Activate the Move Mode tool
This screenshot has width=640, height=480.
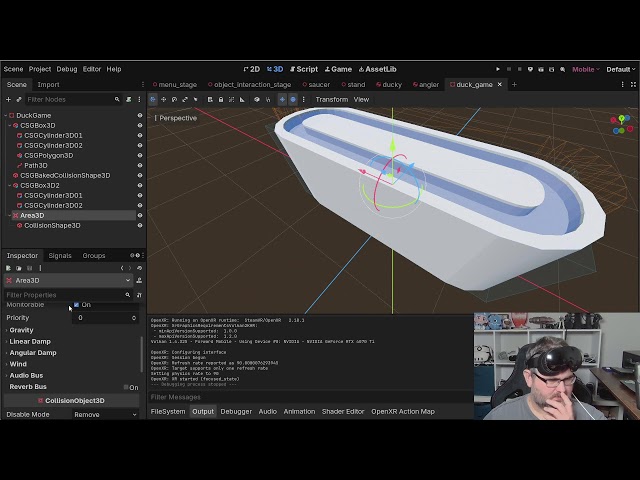[163, 99]
